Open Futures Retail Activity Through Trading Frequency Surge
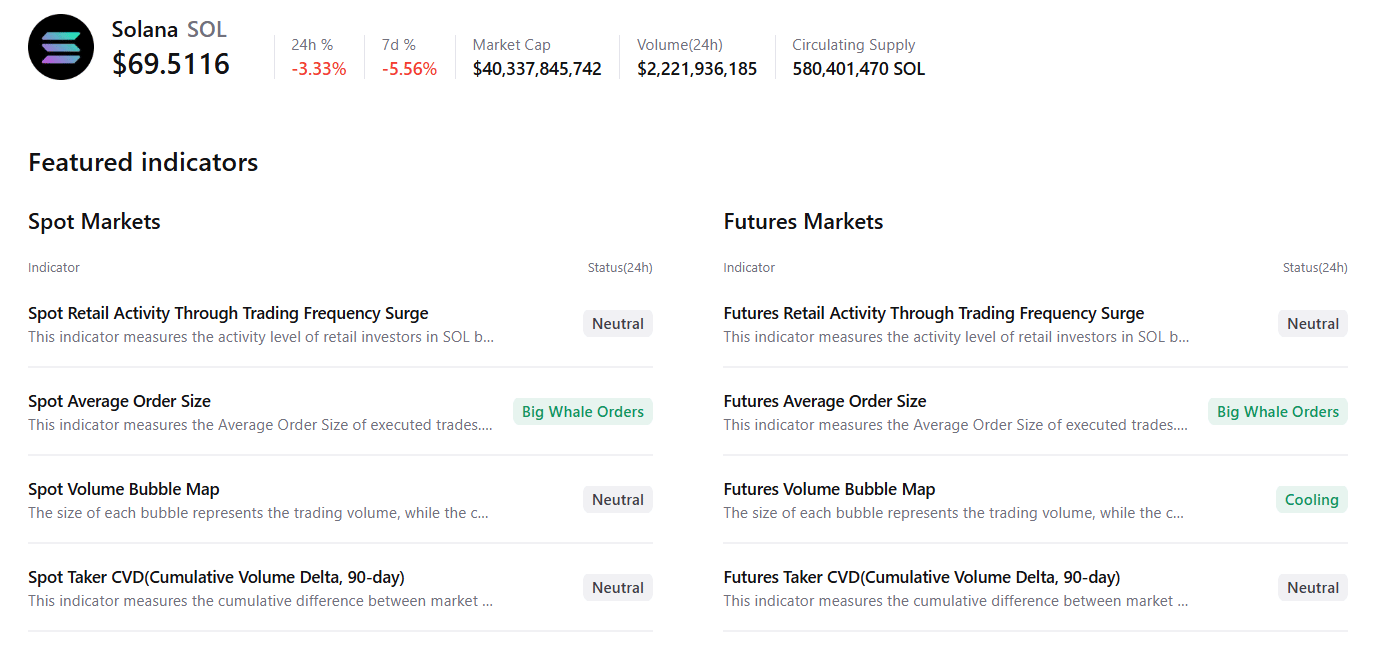This screenshot has height=652, width=1392. coord(934,313)
